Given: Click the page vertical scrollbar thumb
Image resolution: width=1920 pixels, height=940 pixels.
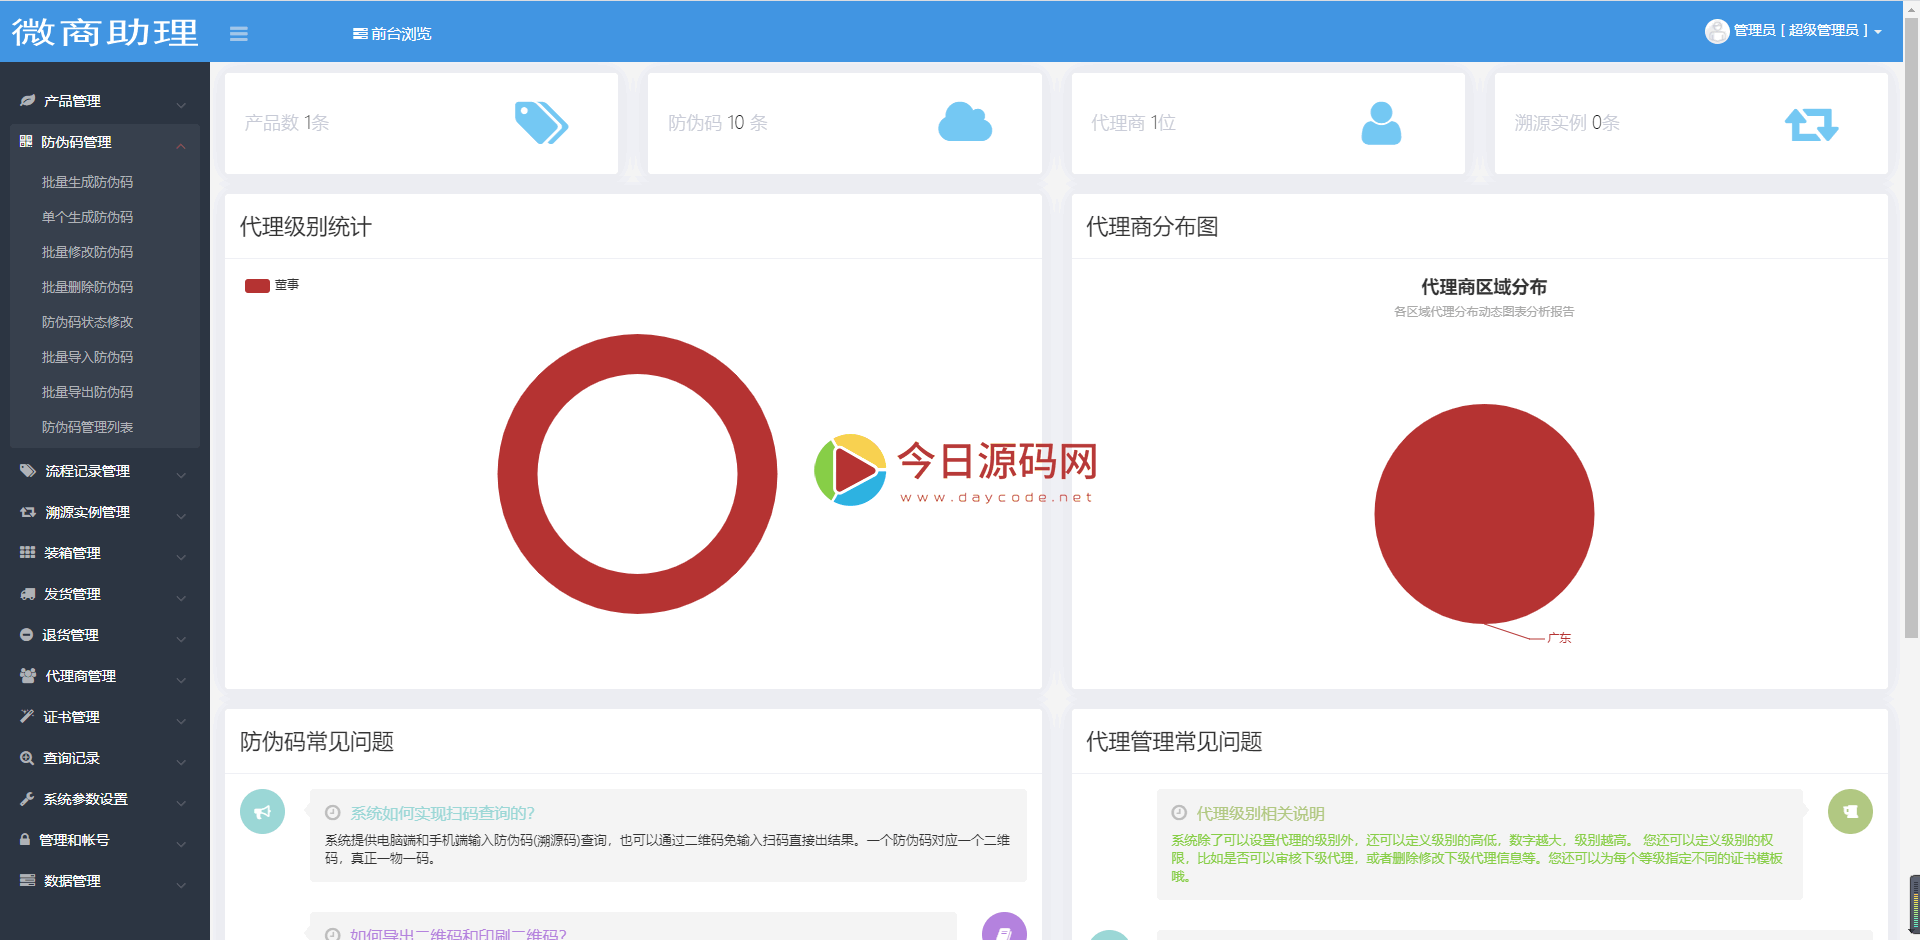Looking at the screenshot, I should [1911, 330].
